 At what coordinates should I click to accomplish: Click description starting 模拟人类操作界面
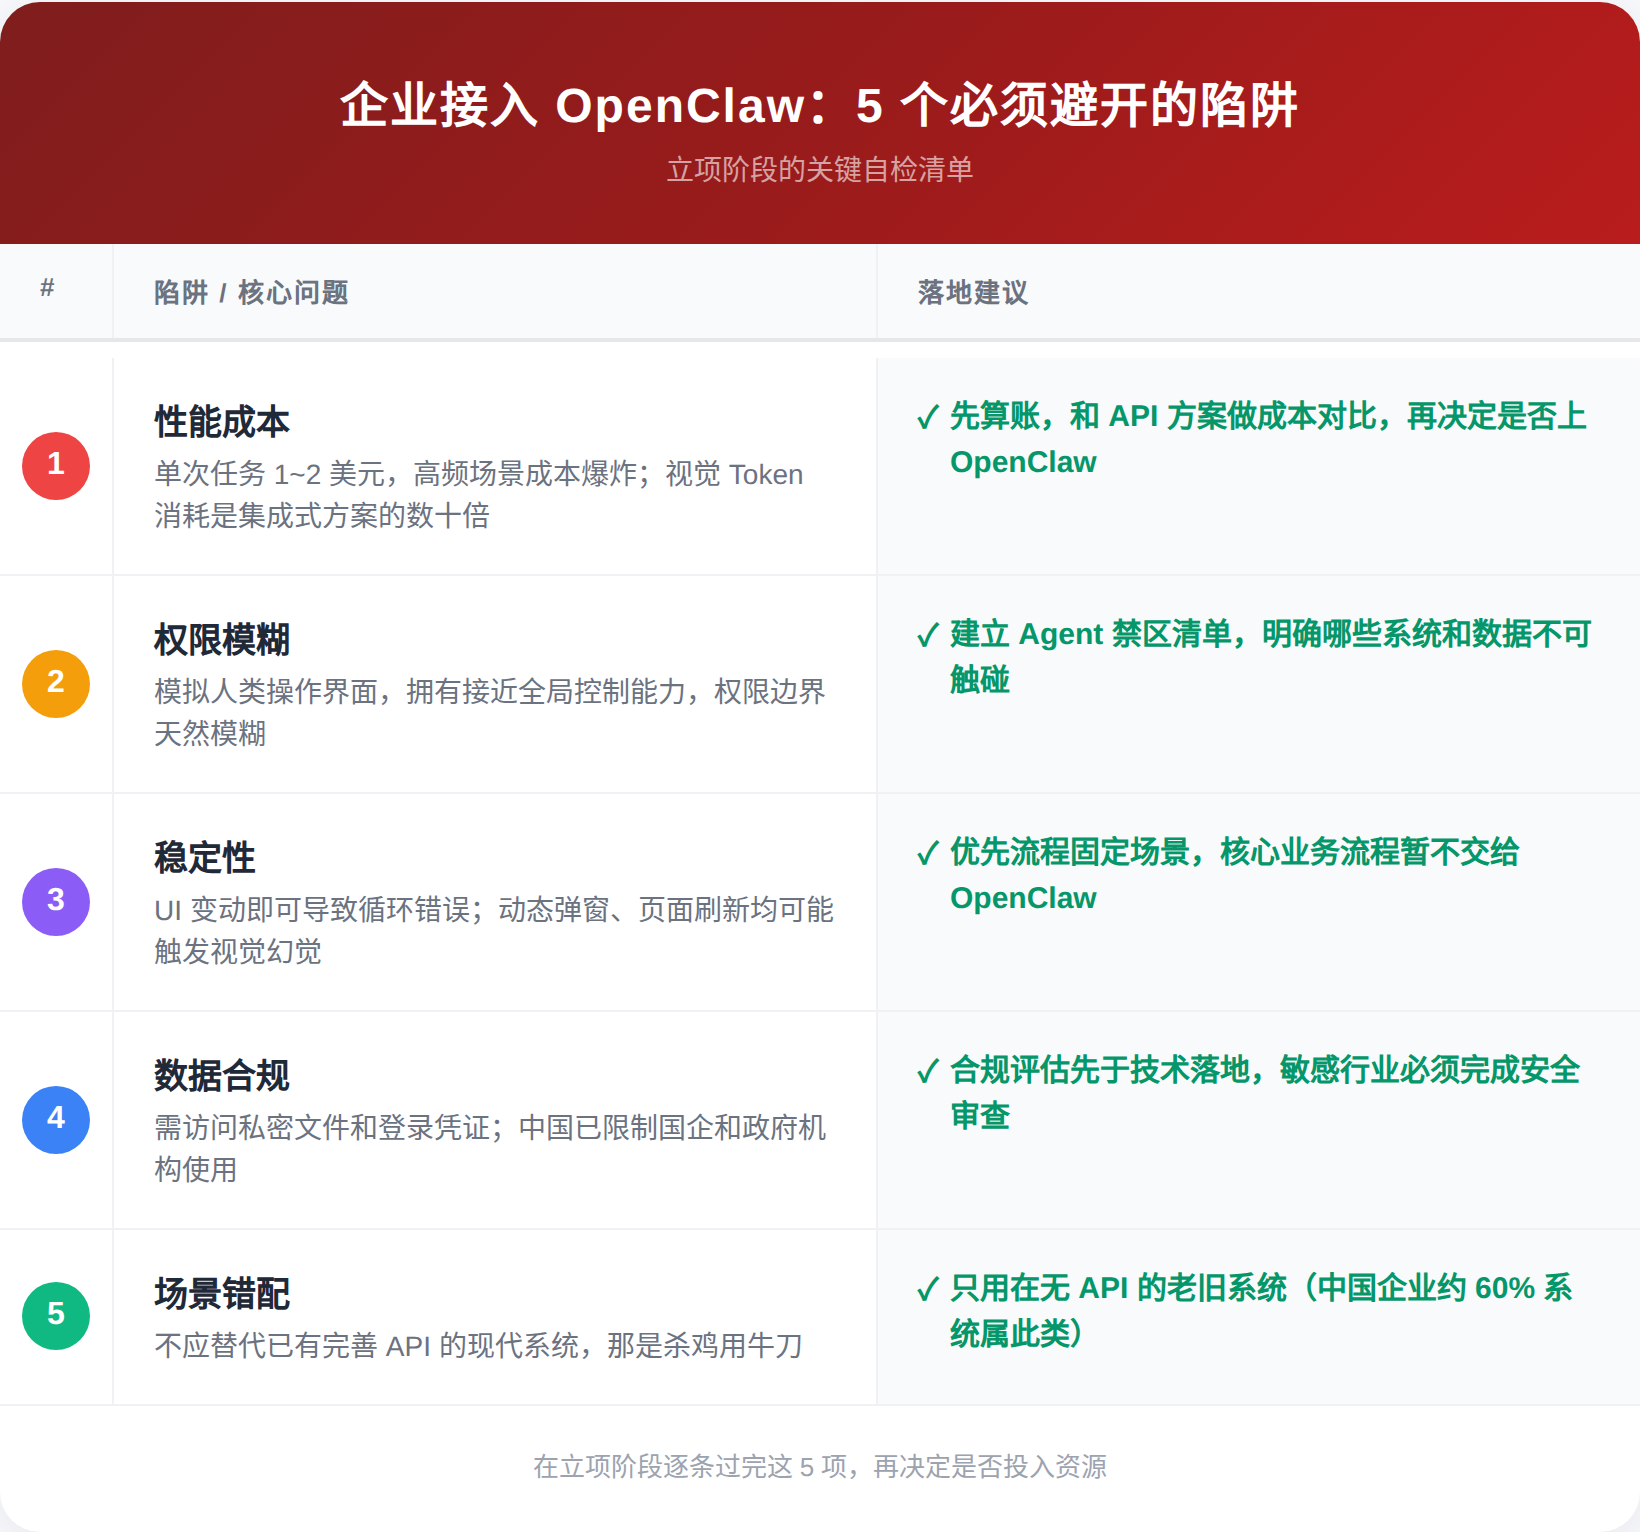click(x=490, y=713)
